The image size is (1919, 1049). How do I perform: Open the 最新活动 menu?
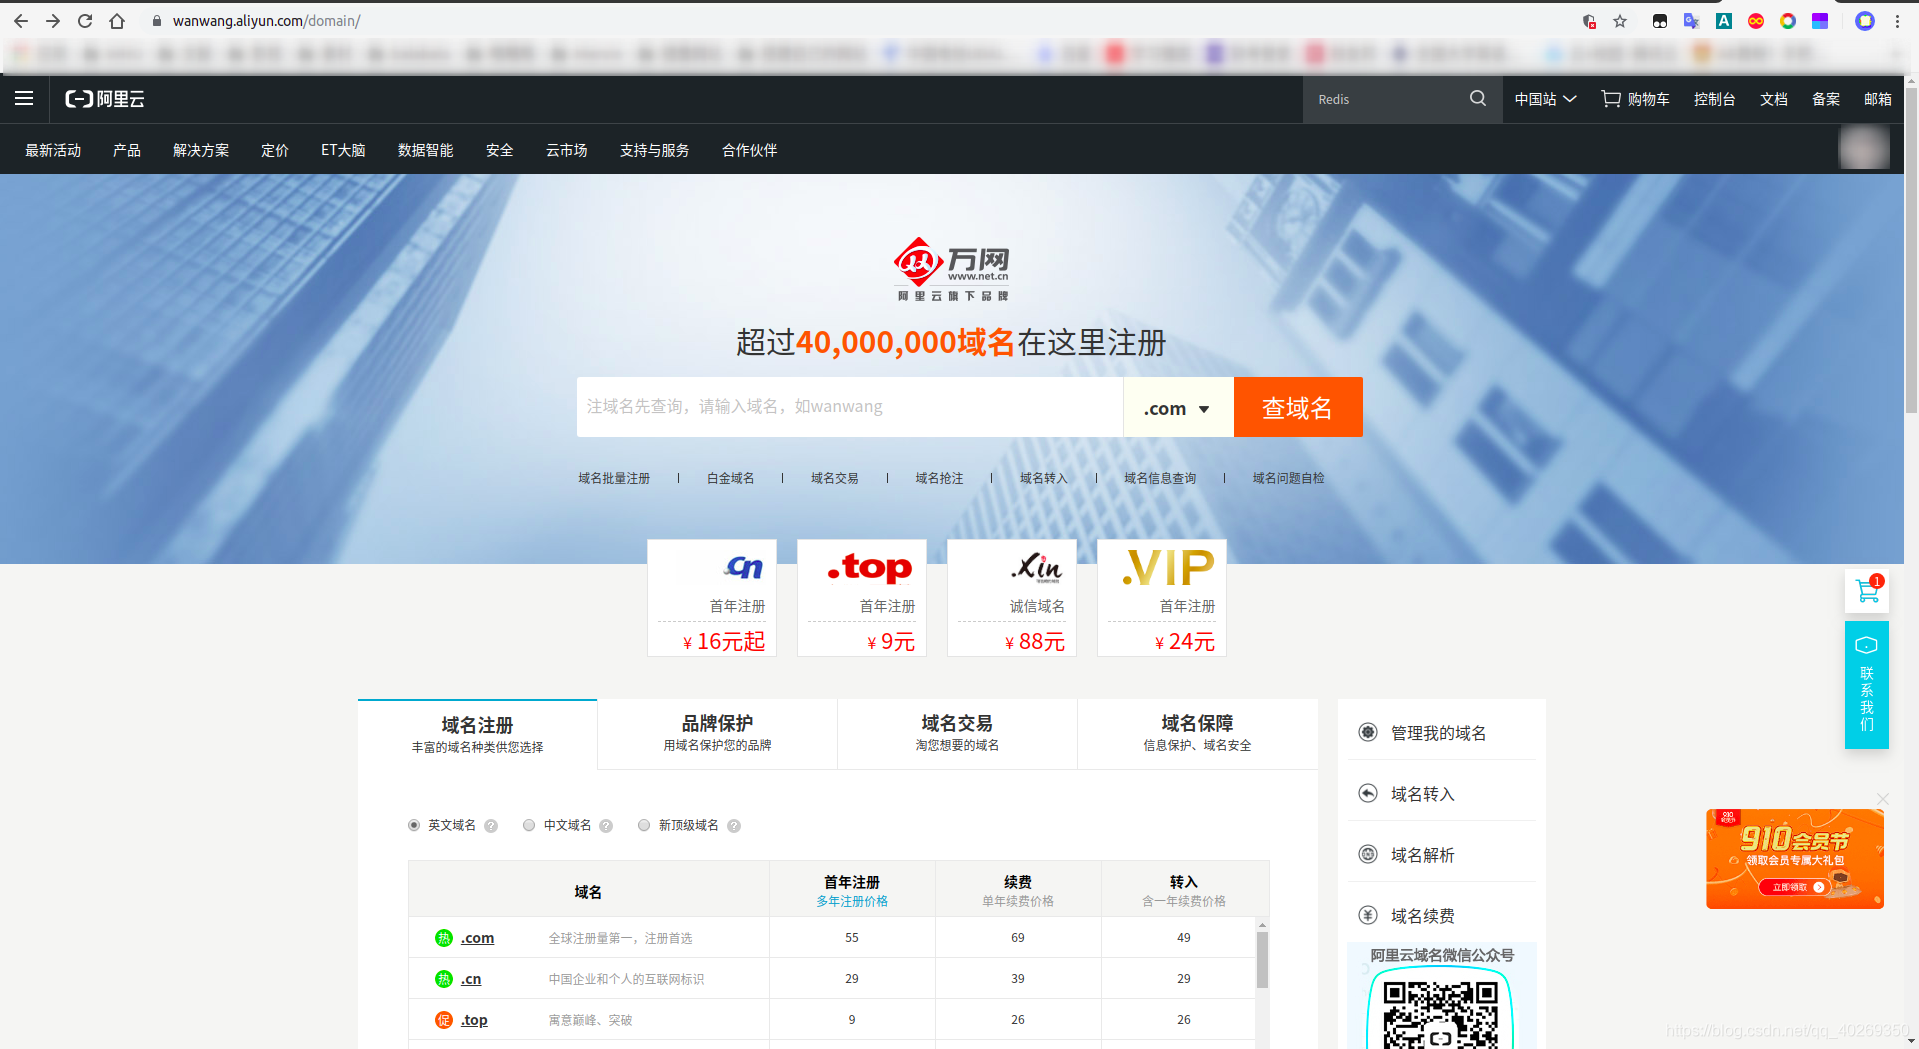pyautogui.click(x=53, y=150)
